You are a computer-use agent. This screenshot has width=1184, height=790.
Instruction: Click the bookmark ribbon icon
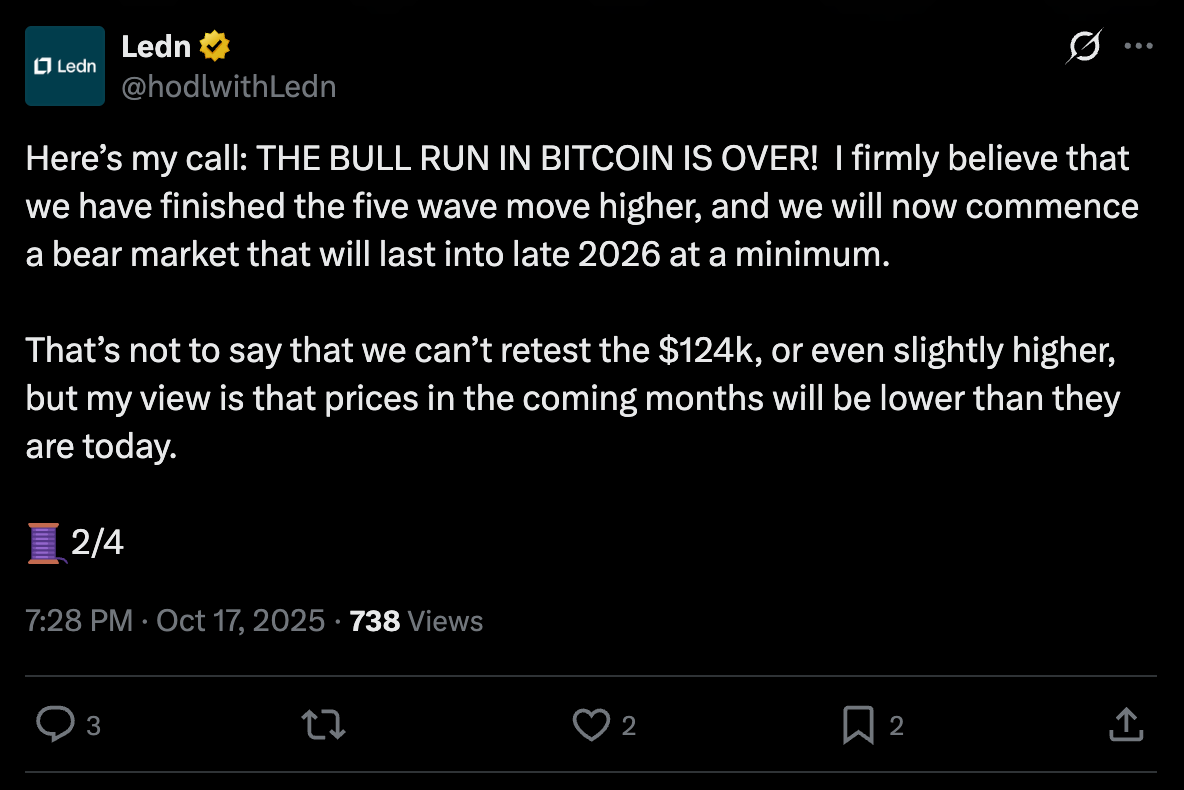(x=861, y=725)
